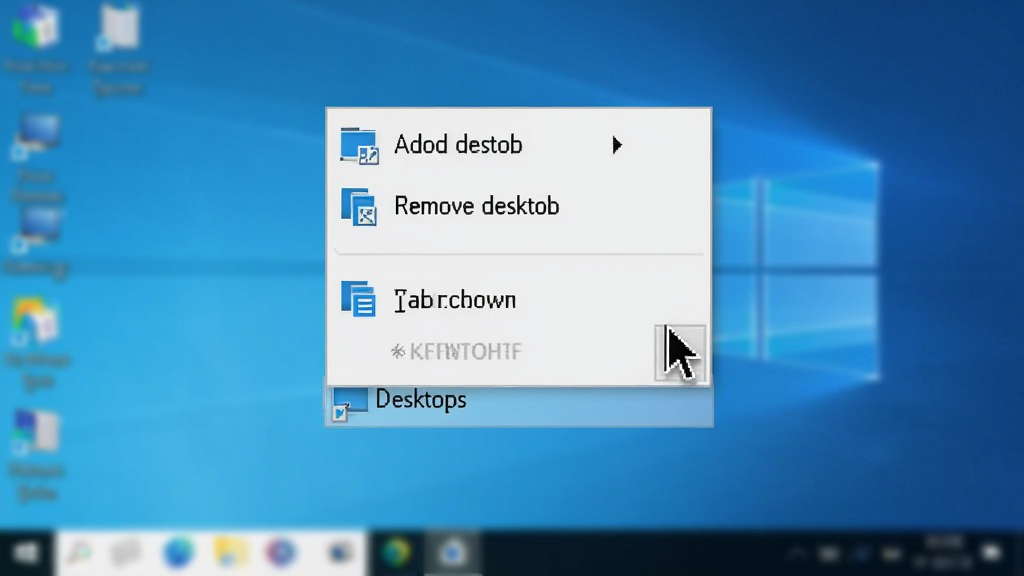Open the 'Adod destob' menu entry
Image resolution: width=1024 pixels, height=576 pixels.
519,144
